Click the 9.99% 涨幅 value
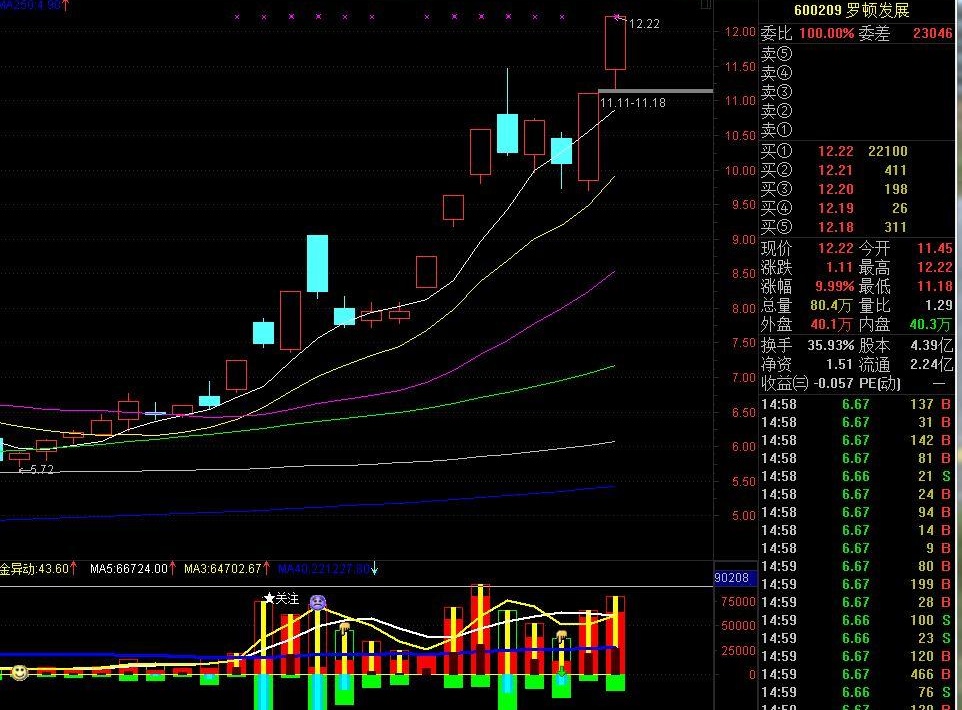The height and width of the screenshot is (710, 962). (x=834, y=287)
